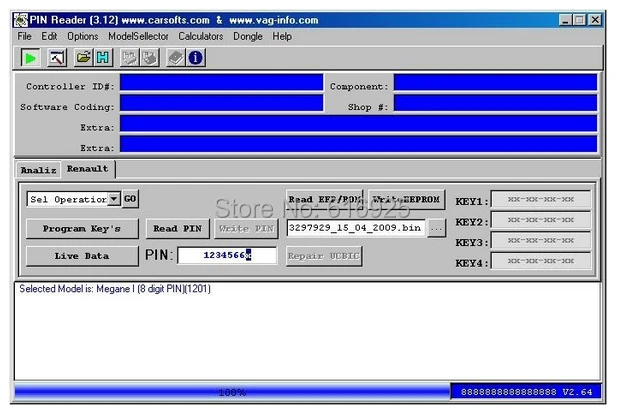Click the edit window toolbar icon
The height and width of the screenshot is (415, 623).
tap(57, 58)
